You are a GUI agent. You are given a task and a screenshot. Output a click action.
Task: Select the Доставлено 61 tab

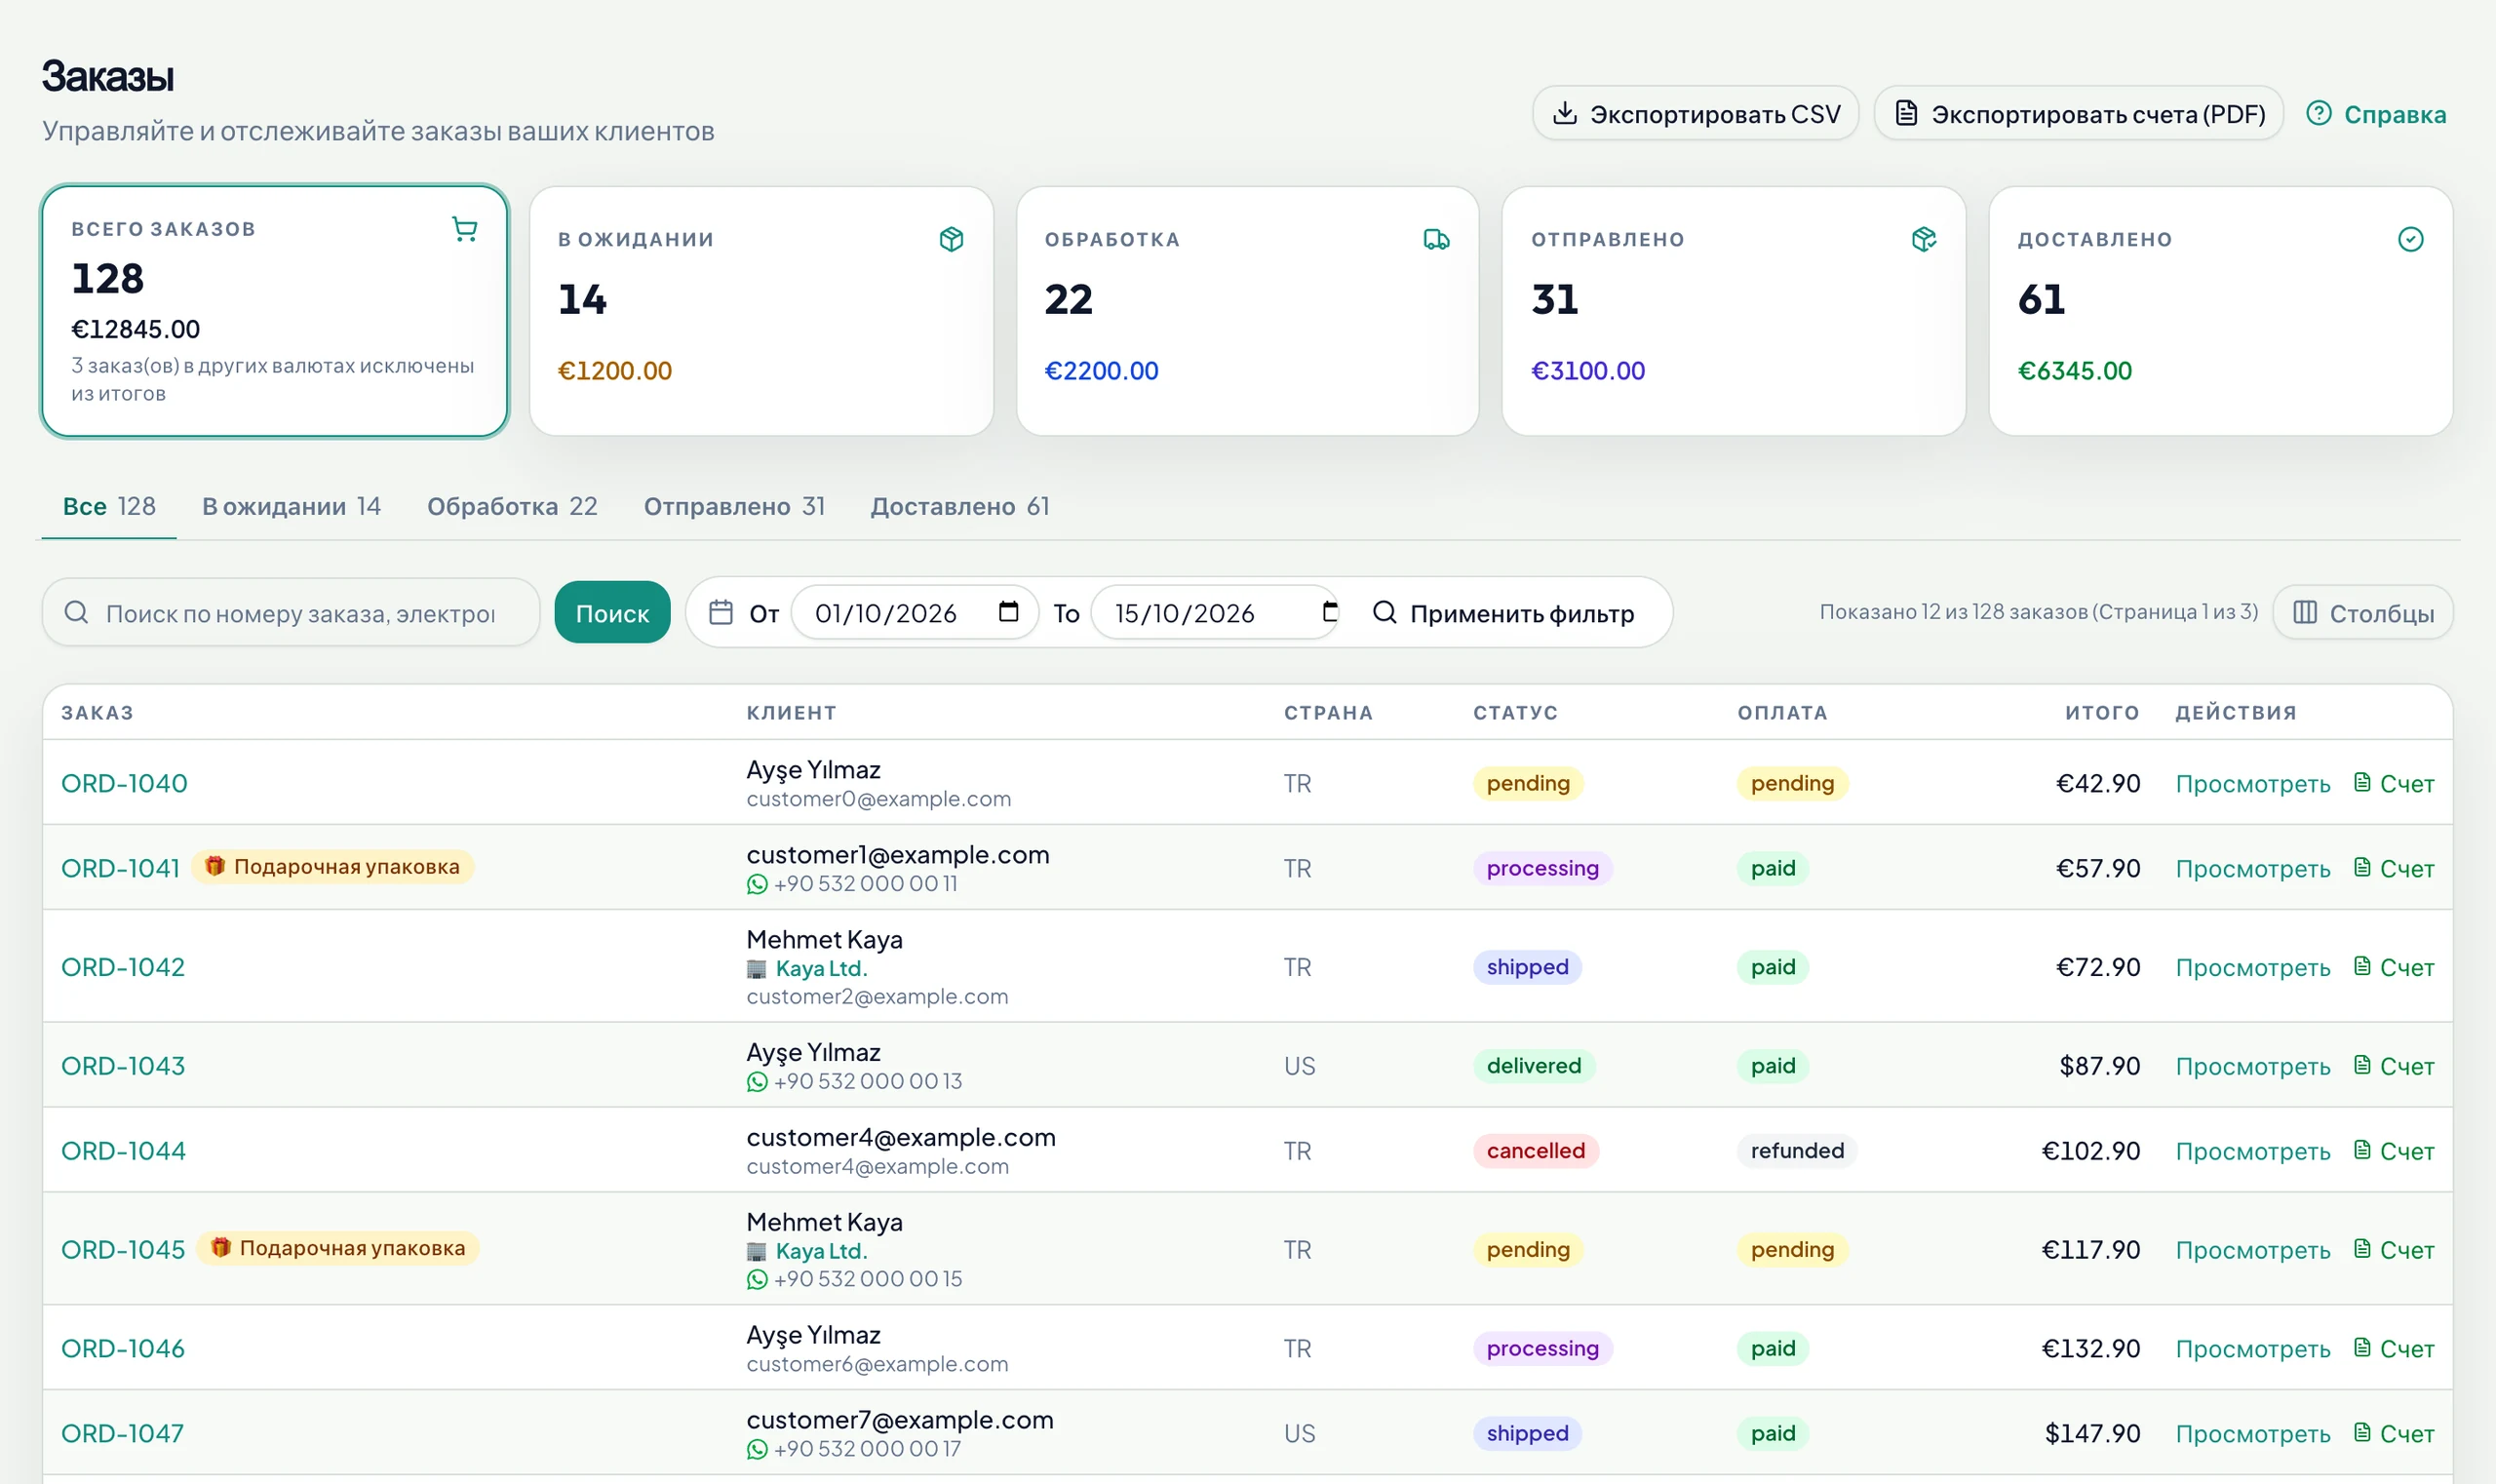point(960,507)
